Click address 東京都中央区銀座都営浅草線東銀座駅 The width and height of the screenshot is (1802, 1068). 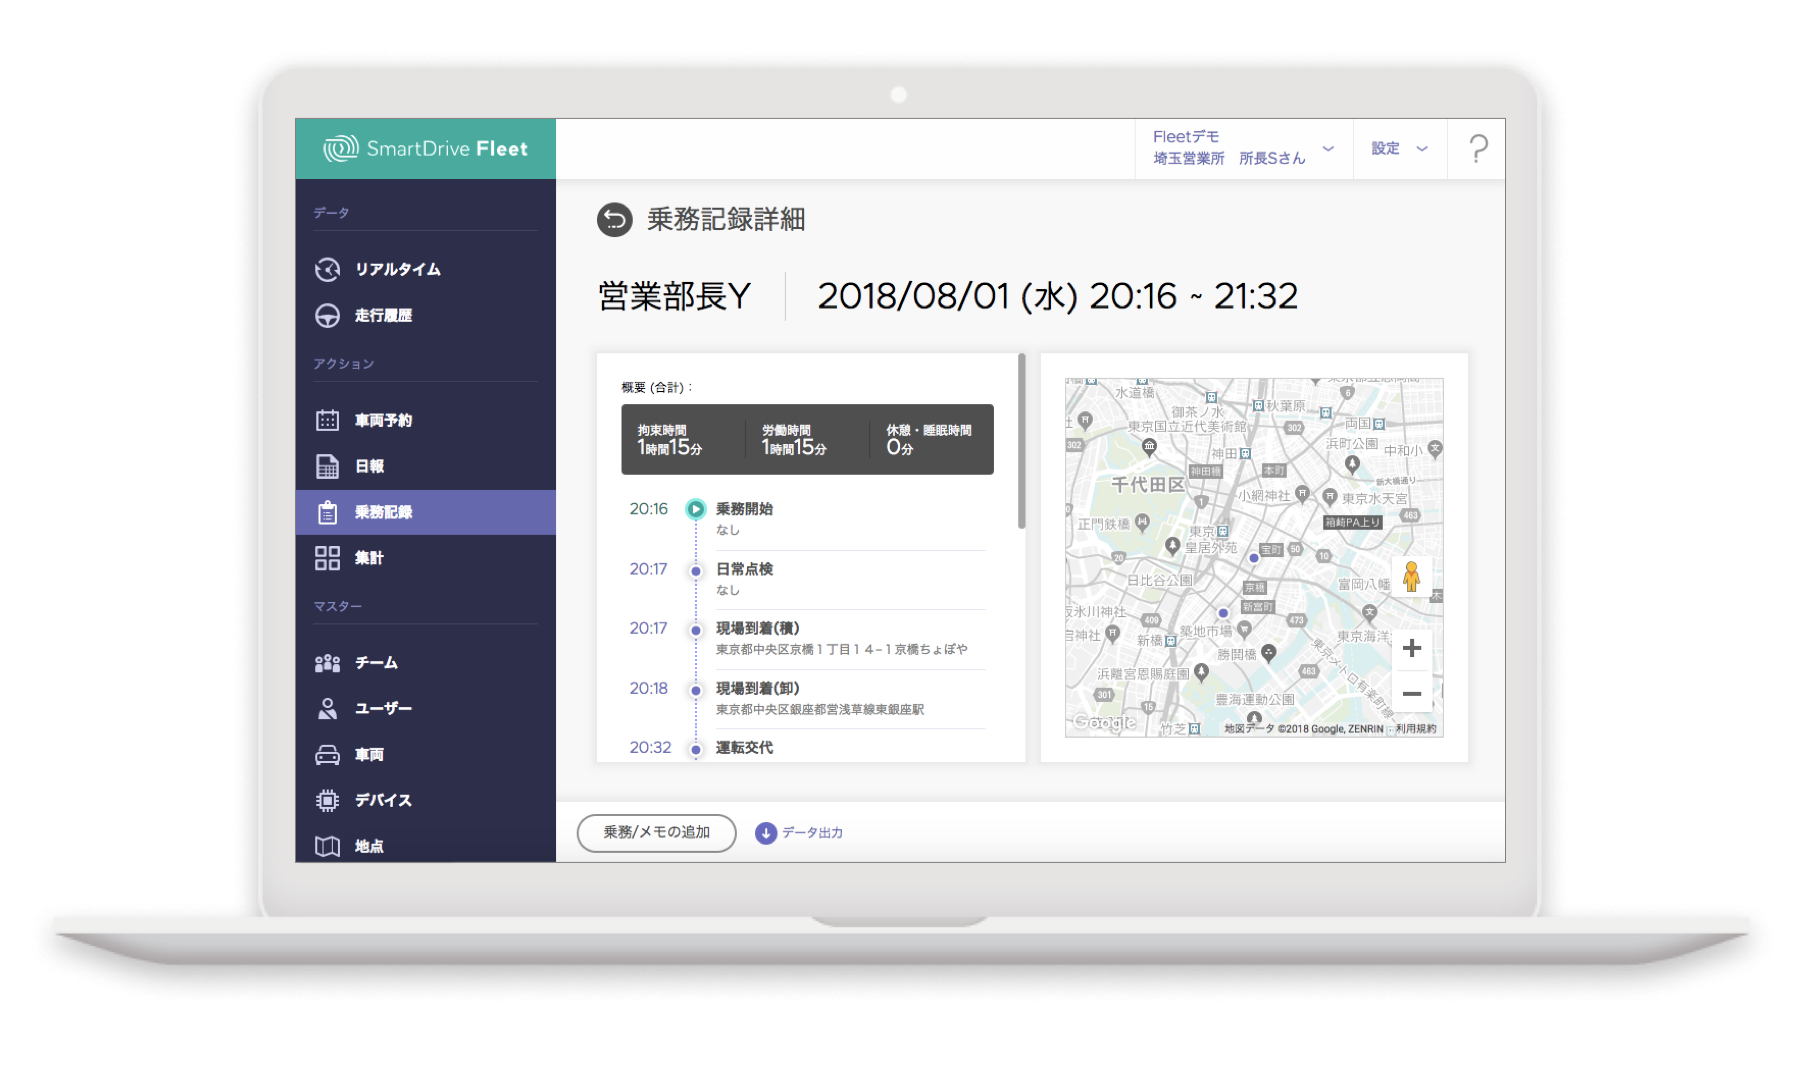[820, 710]
